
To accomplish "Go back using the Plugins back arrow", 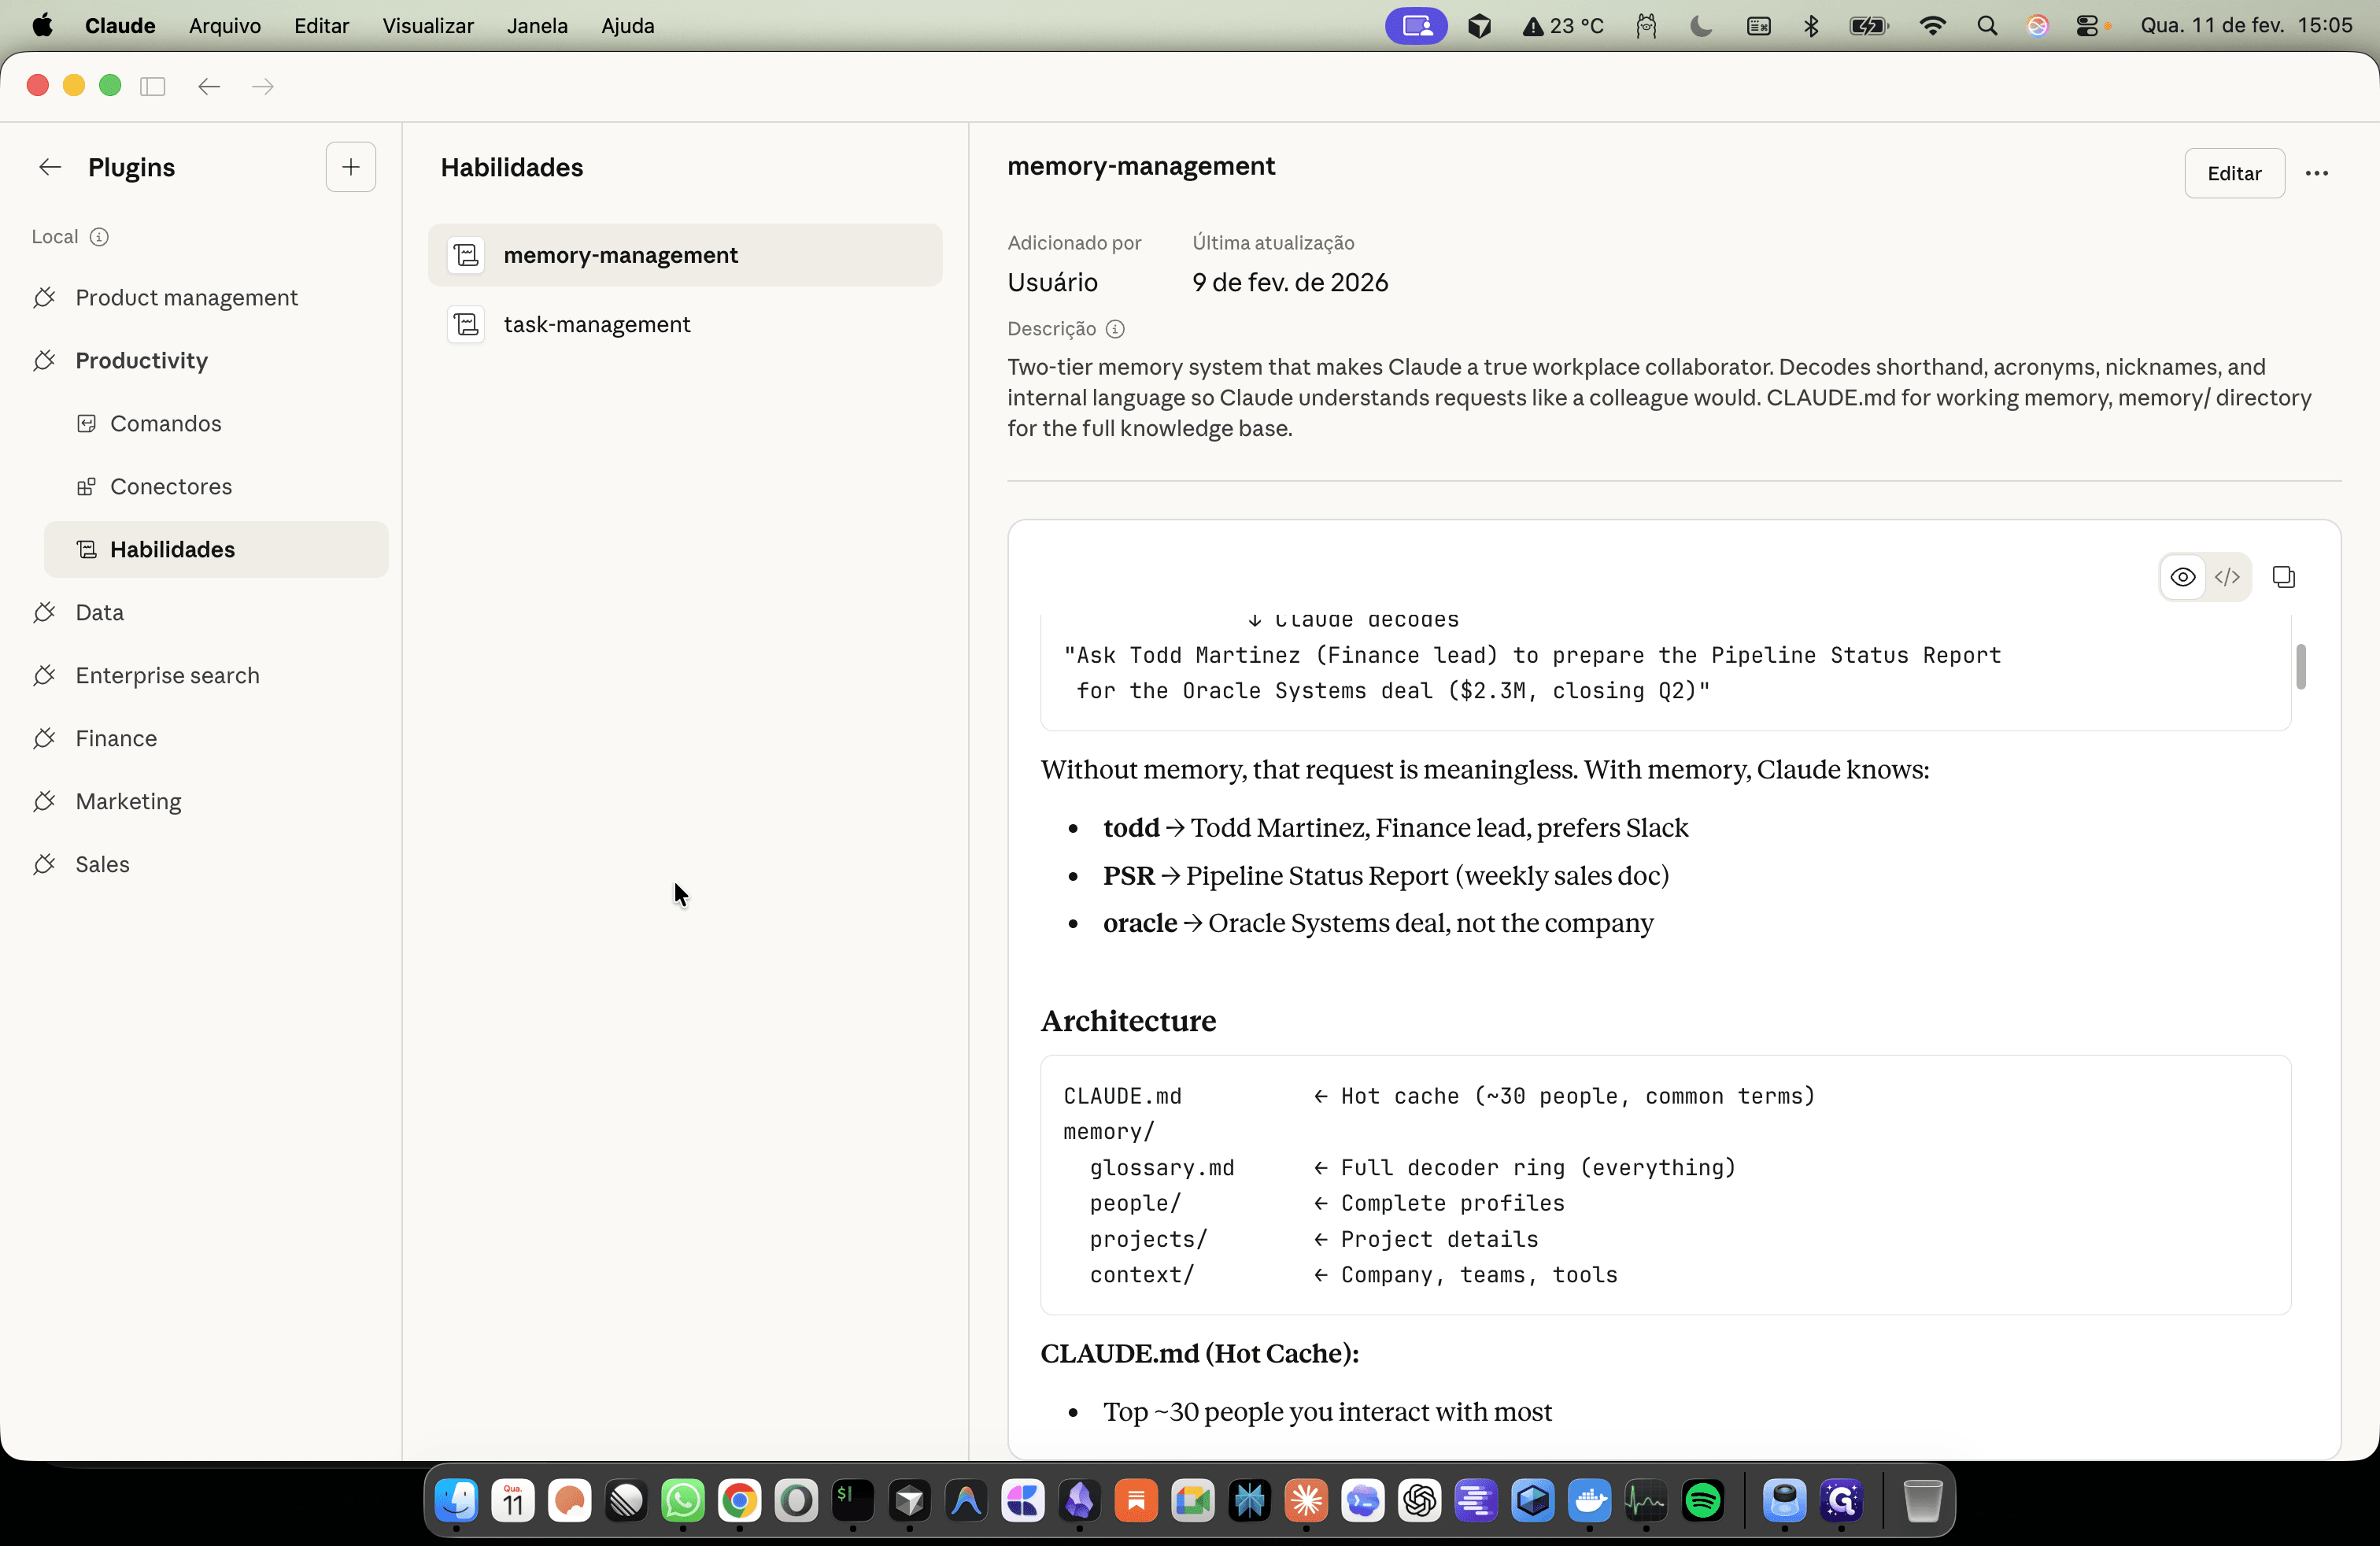I will [50, 167].
